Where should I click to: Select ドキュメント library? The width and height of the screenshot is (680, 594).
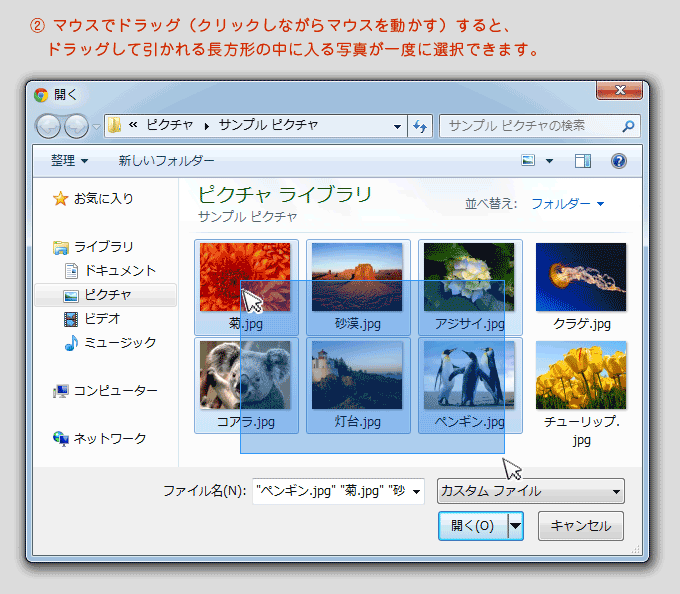tap(120, 271)
